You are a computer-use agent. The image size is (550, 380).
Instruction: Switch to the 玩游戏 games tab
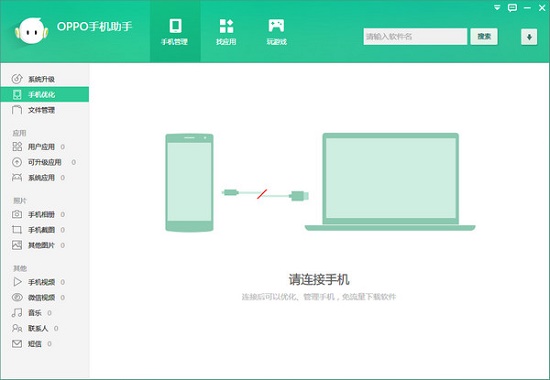[276, 32]
